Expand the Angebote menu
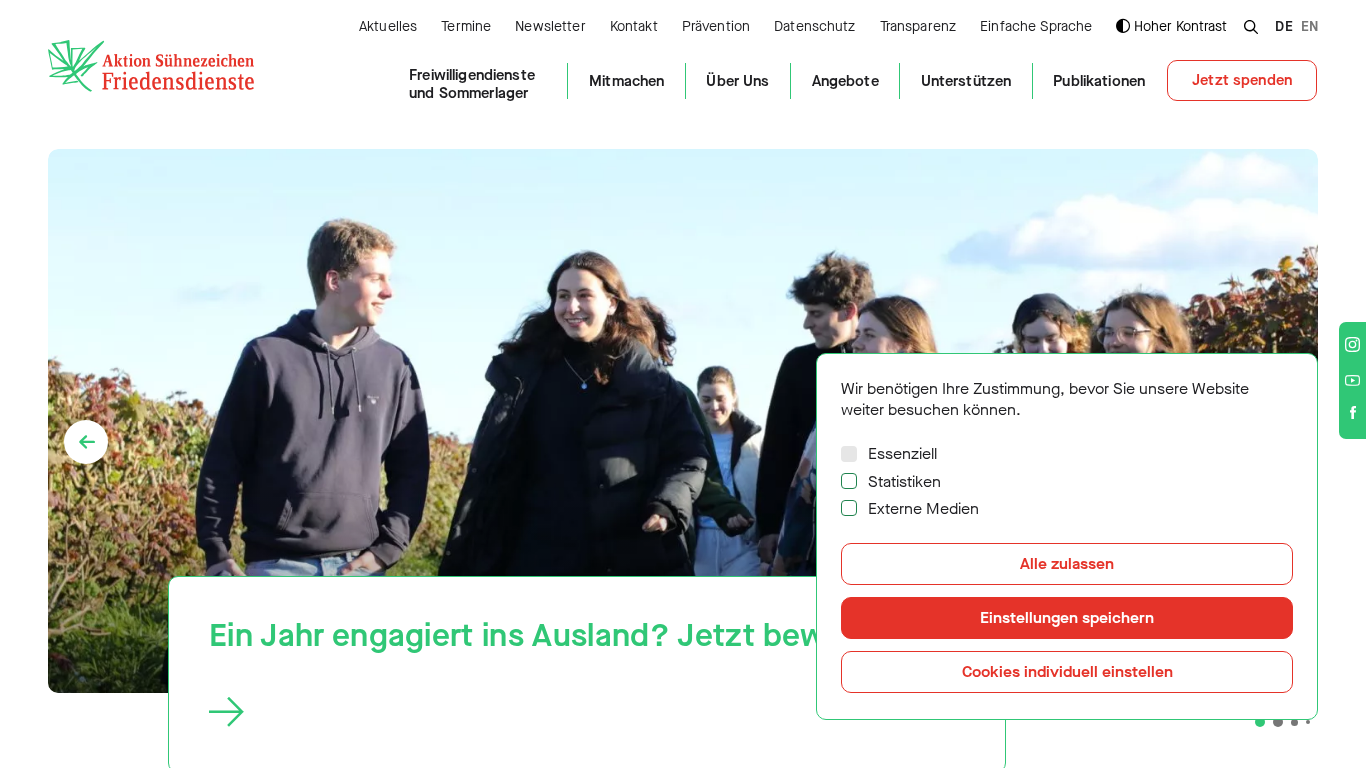The width and height of the screenshot is (1366, 768). (845, 81)
